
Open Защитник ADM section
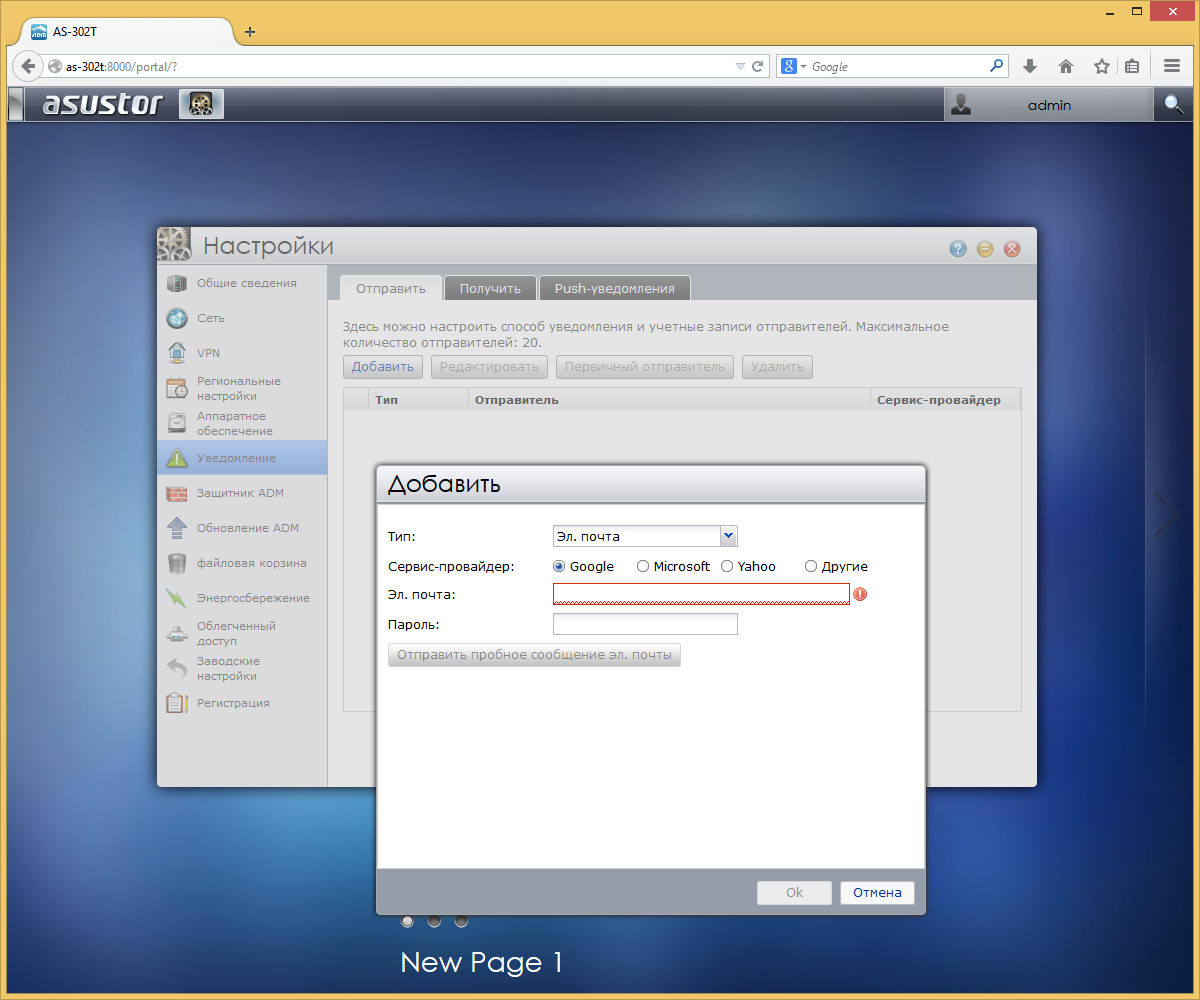tap(242, 493)
